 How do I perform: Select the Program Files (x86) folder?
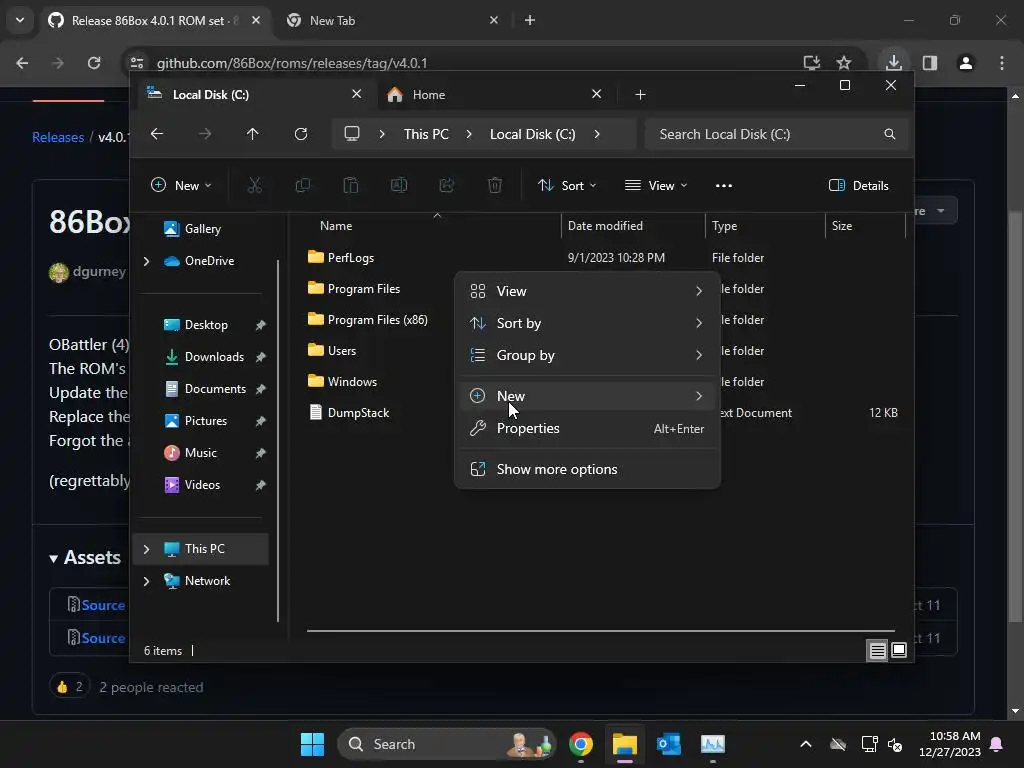click(377, 319)
